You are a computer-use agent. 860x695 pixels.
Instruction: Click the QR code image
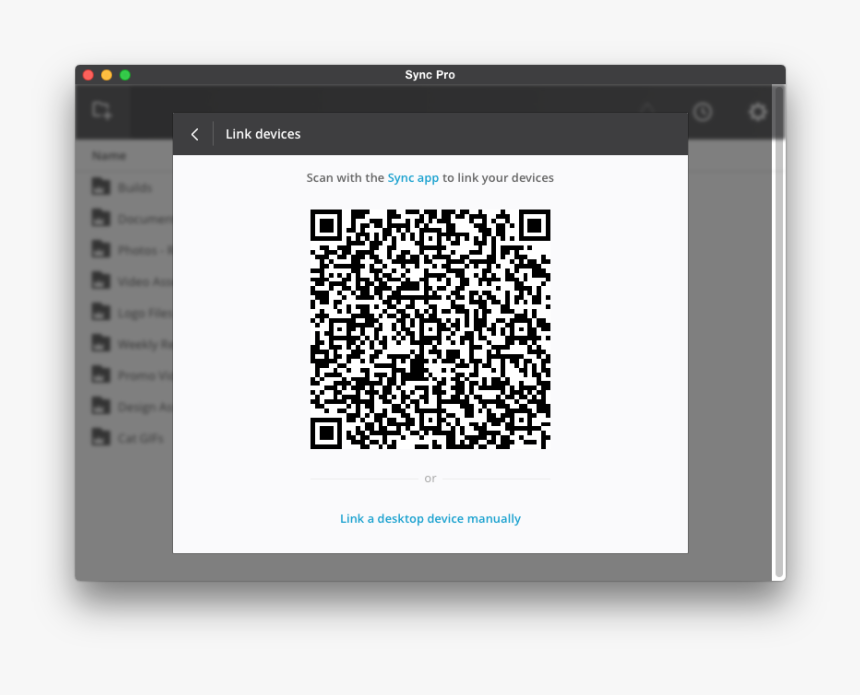[430, 329]
